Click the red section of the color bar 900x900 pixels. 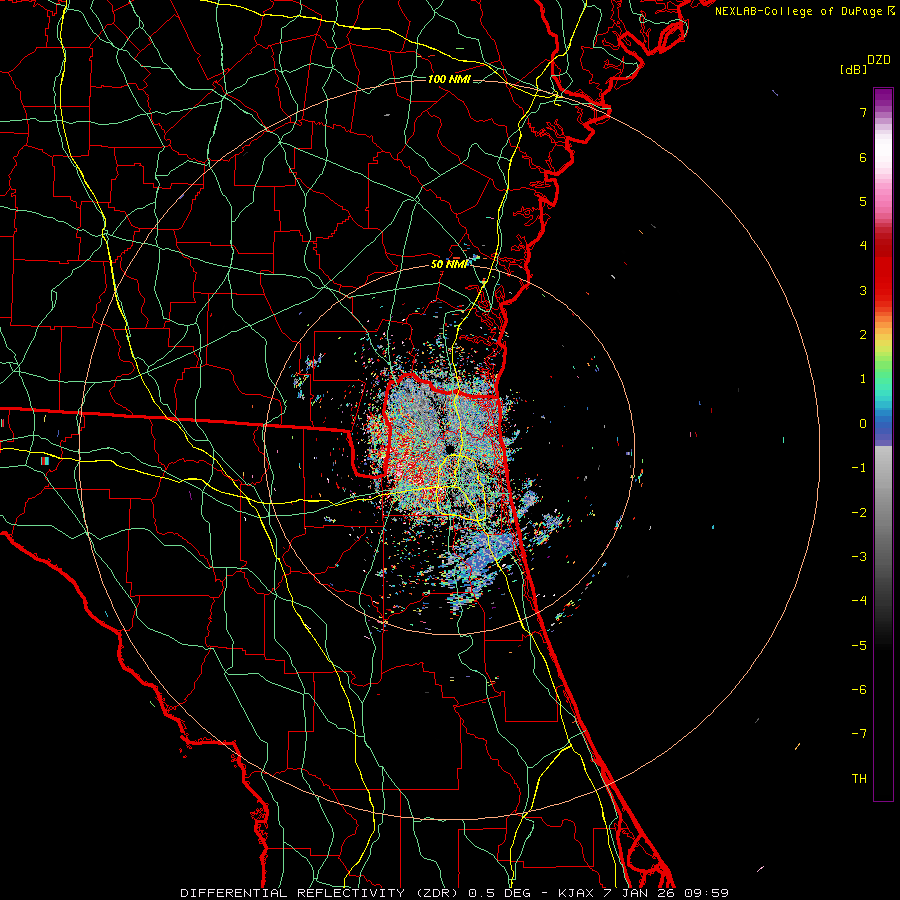pos(883,270)
